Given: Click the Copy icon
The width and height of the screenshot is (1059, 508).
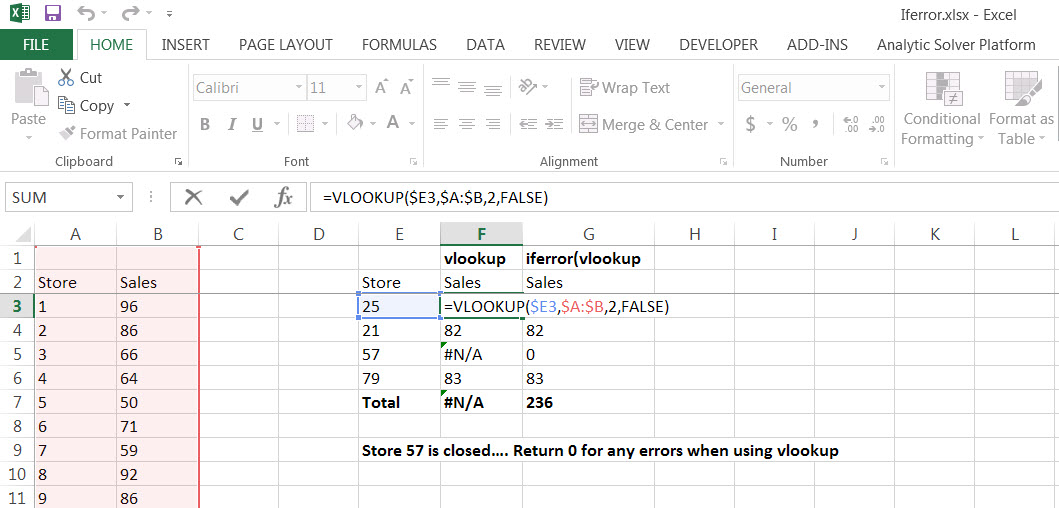Looking at the screenshot, I should pyautogui.click(x=66, y=105).
